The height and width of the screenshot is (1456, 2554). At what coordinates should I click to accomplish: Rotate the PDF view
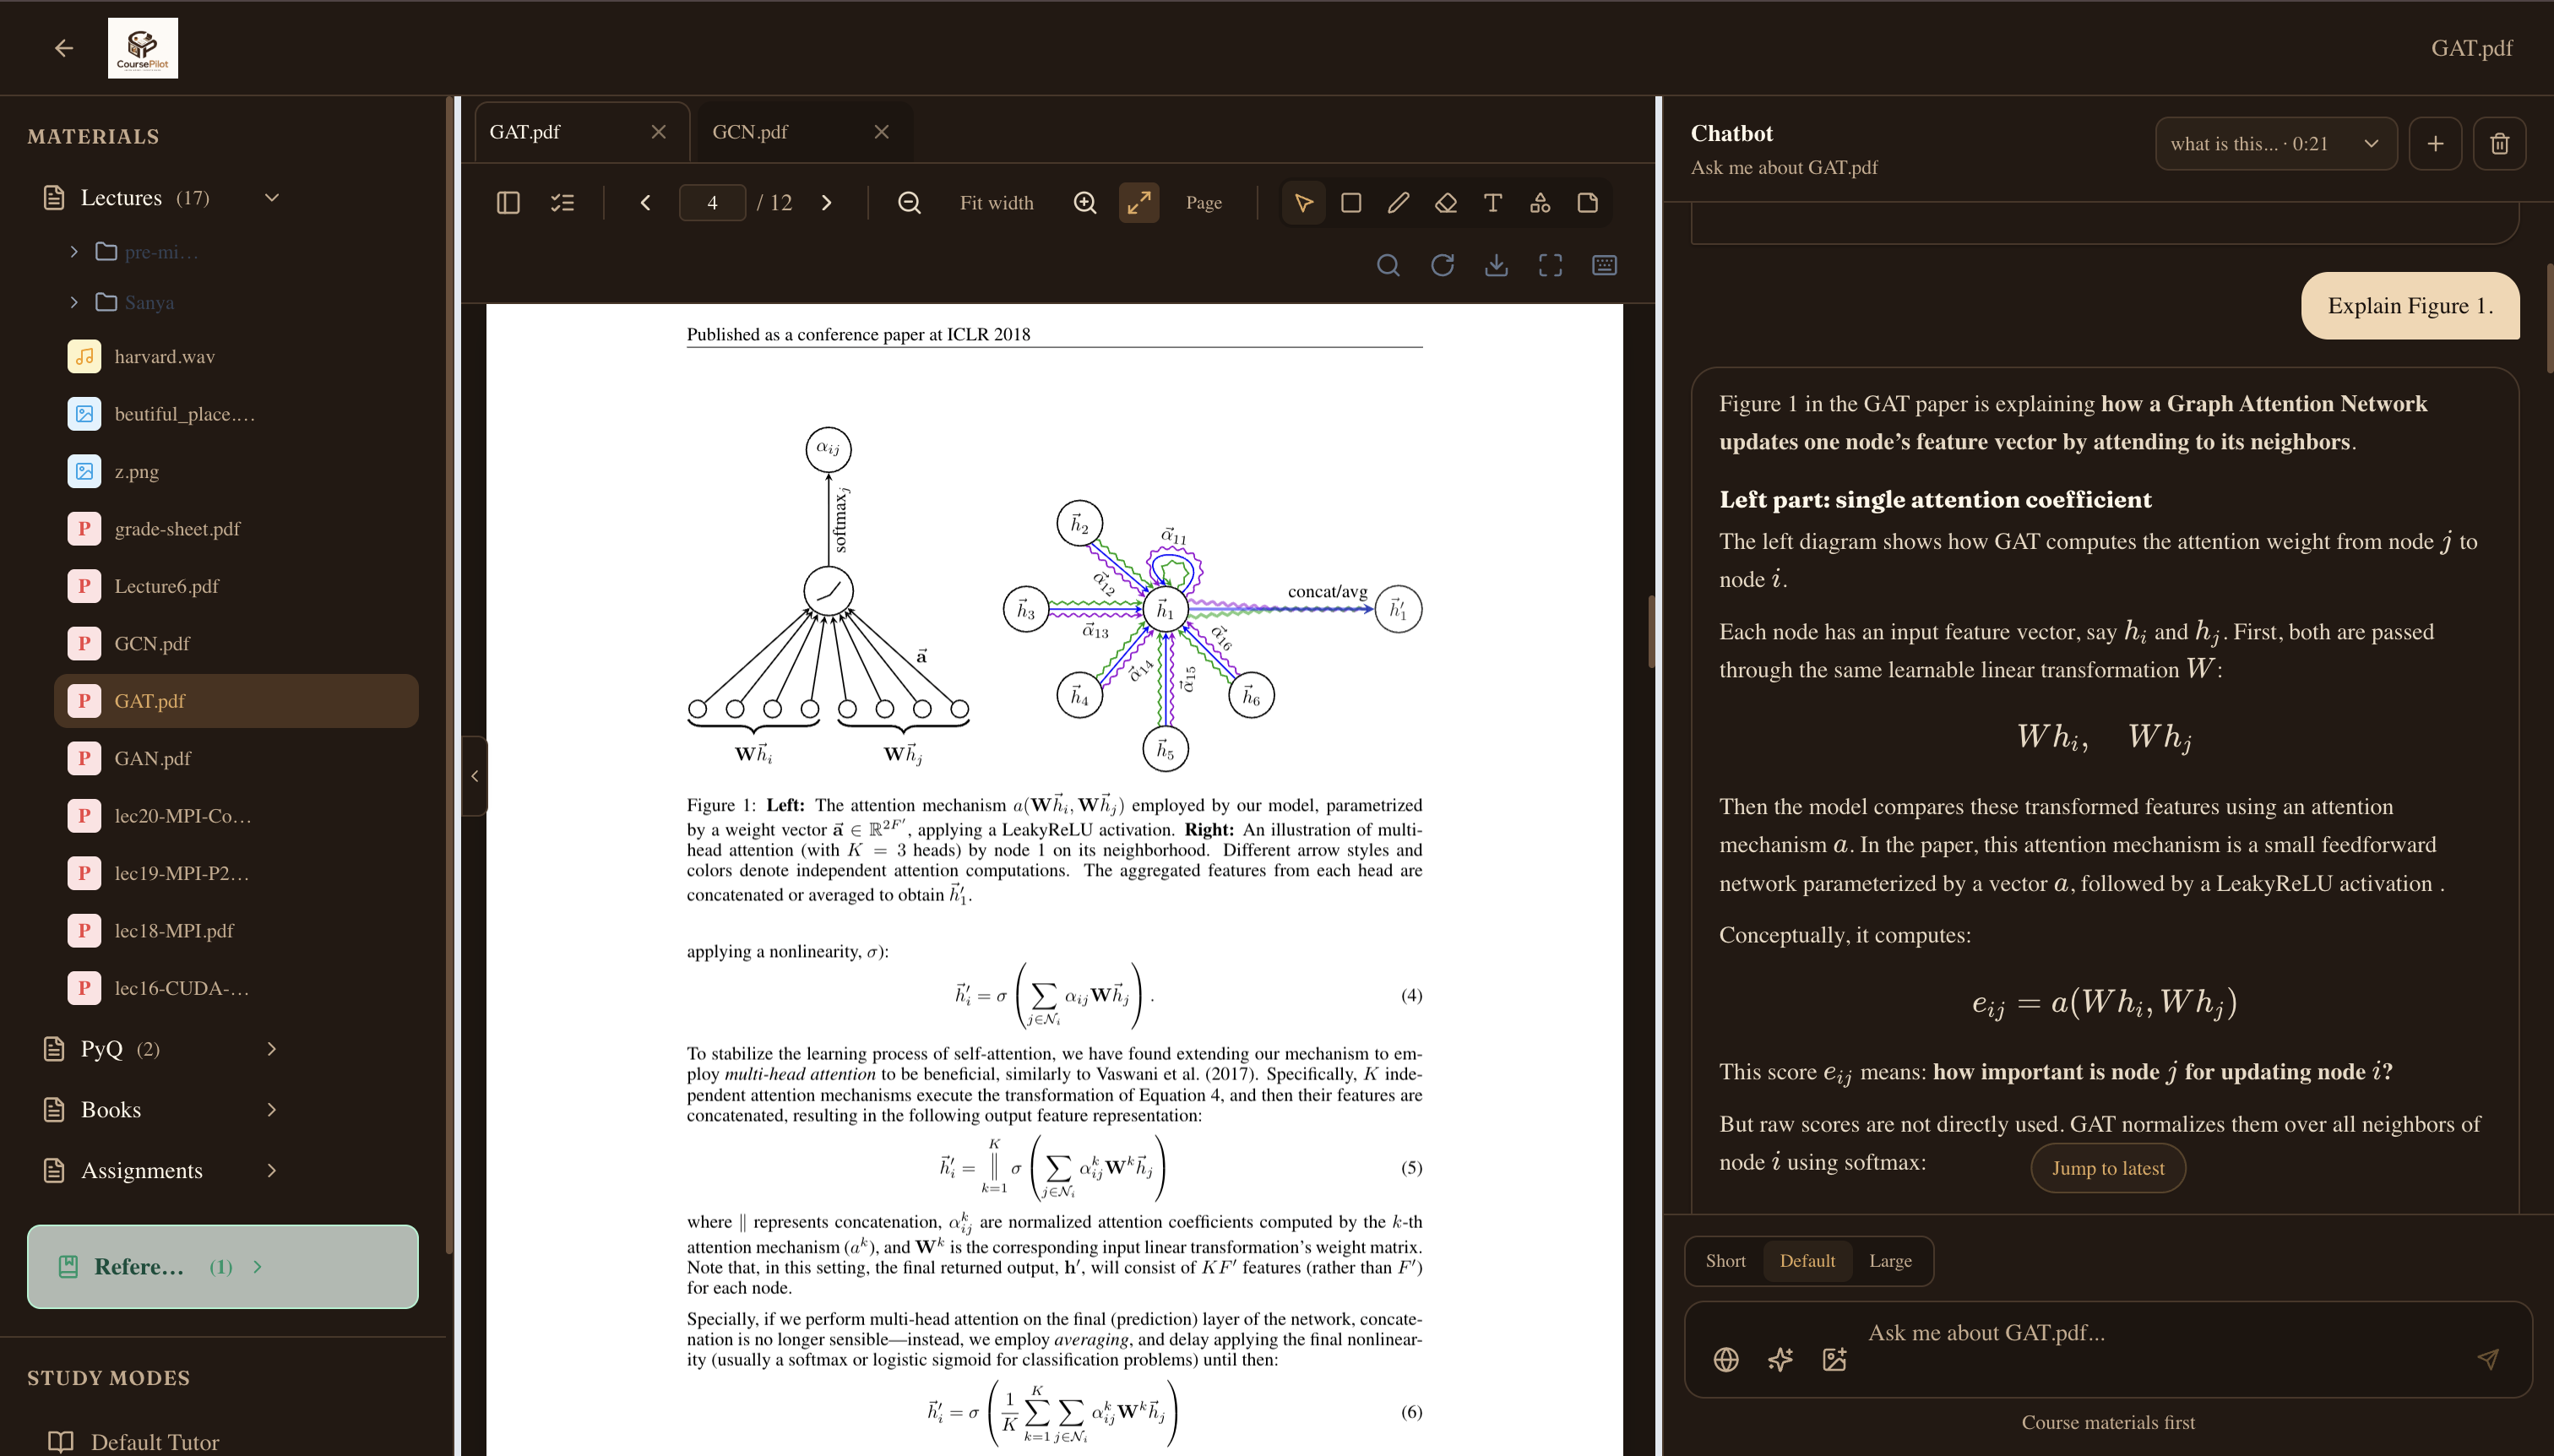click(x=1442, y=265)
